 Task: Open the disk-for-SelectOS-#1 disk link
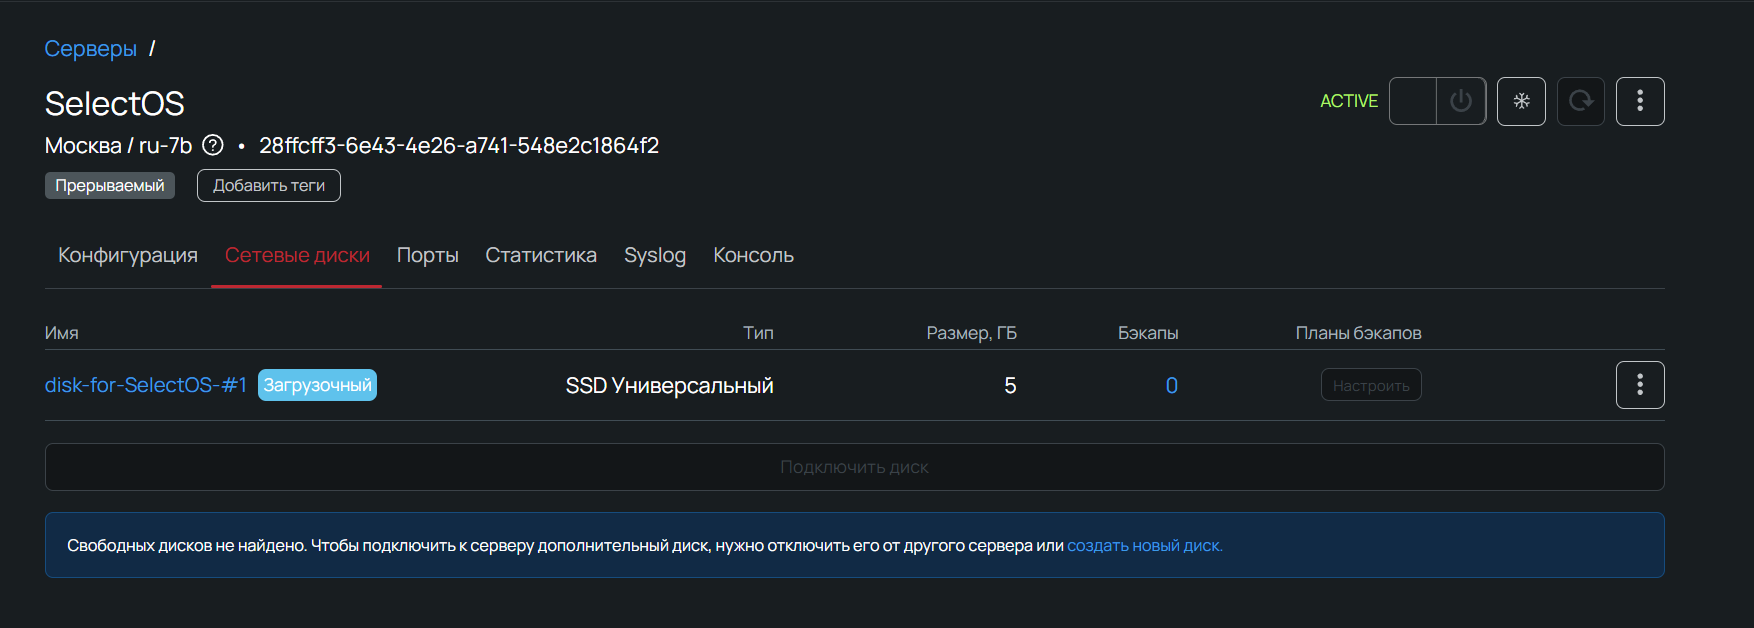(x=146, y=385)
